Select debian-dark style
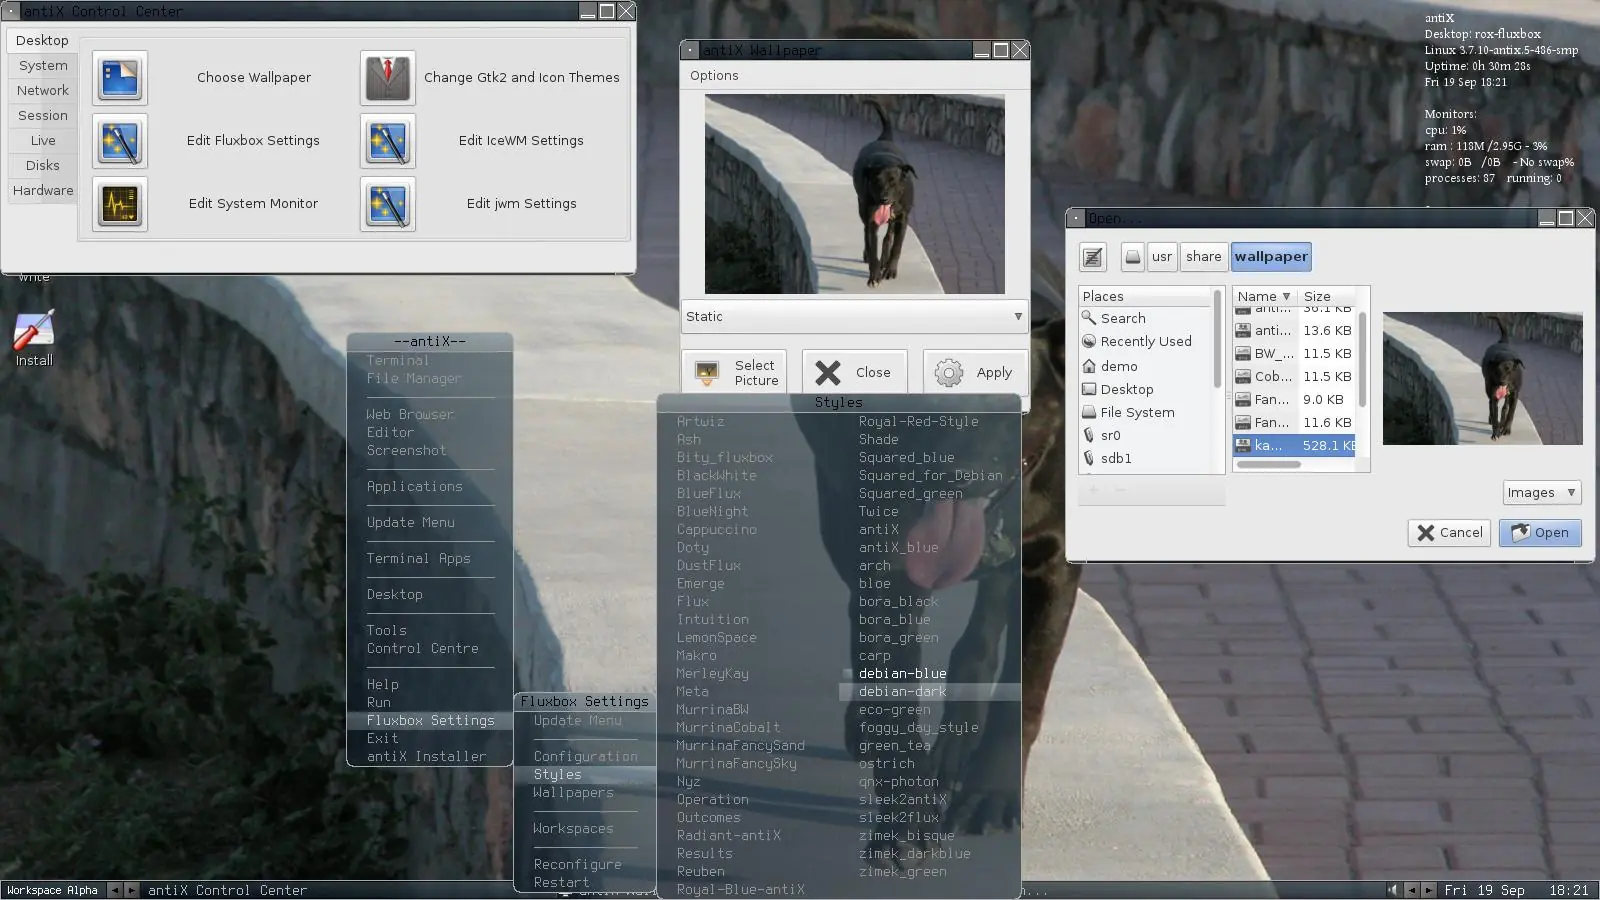This screenshot has height=900, width=1600. click(929, 692)
